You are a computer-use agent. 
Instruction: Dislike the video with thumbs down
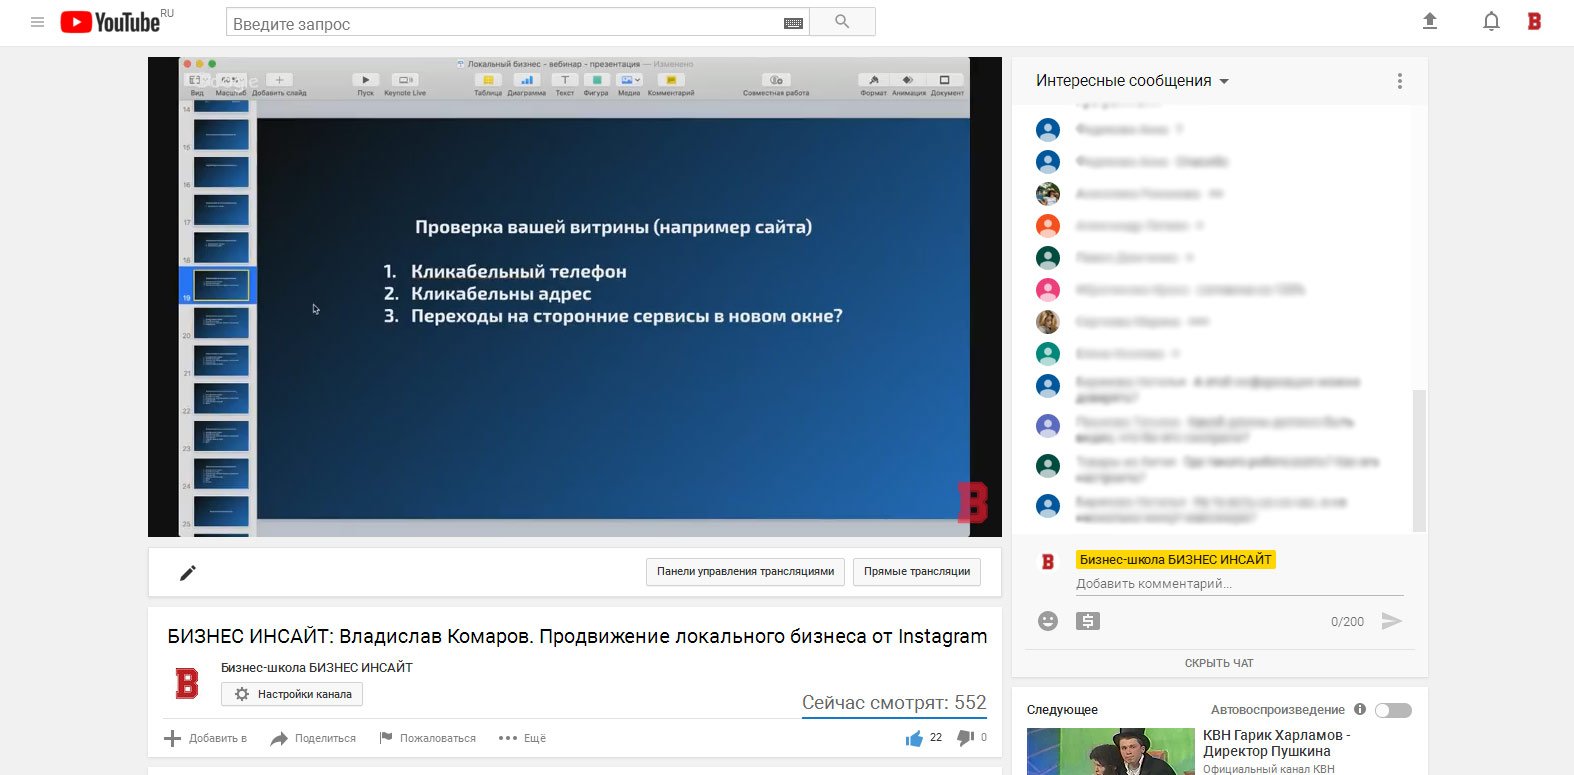click(x=965, y=738)
